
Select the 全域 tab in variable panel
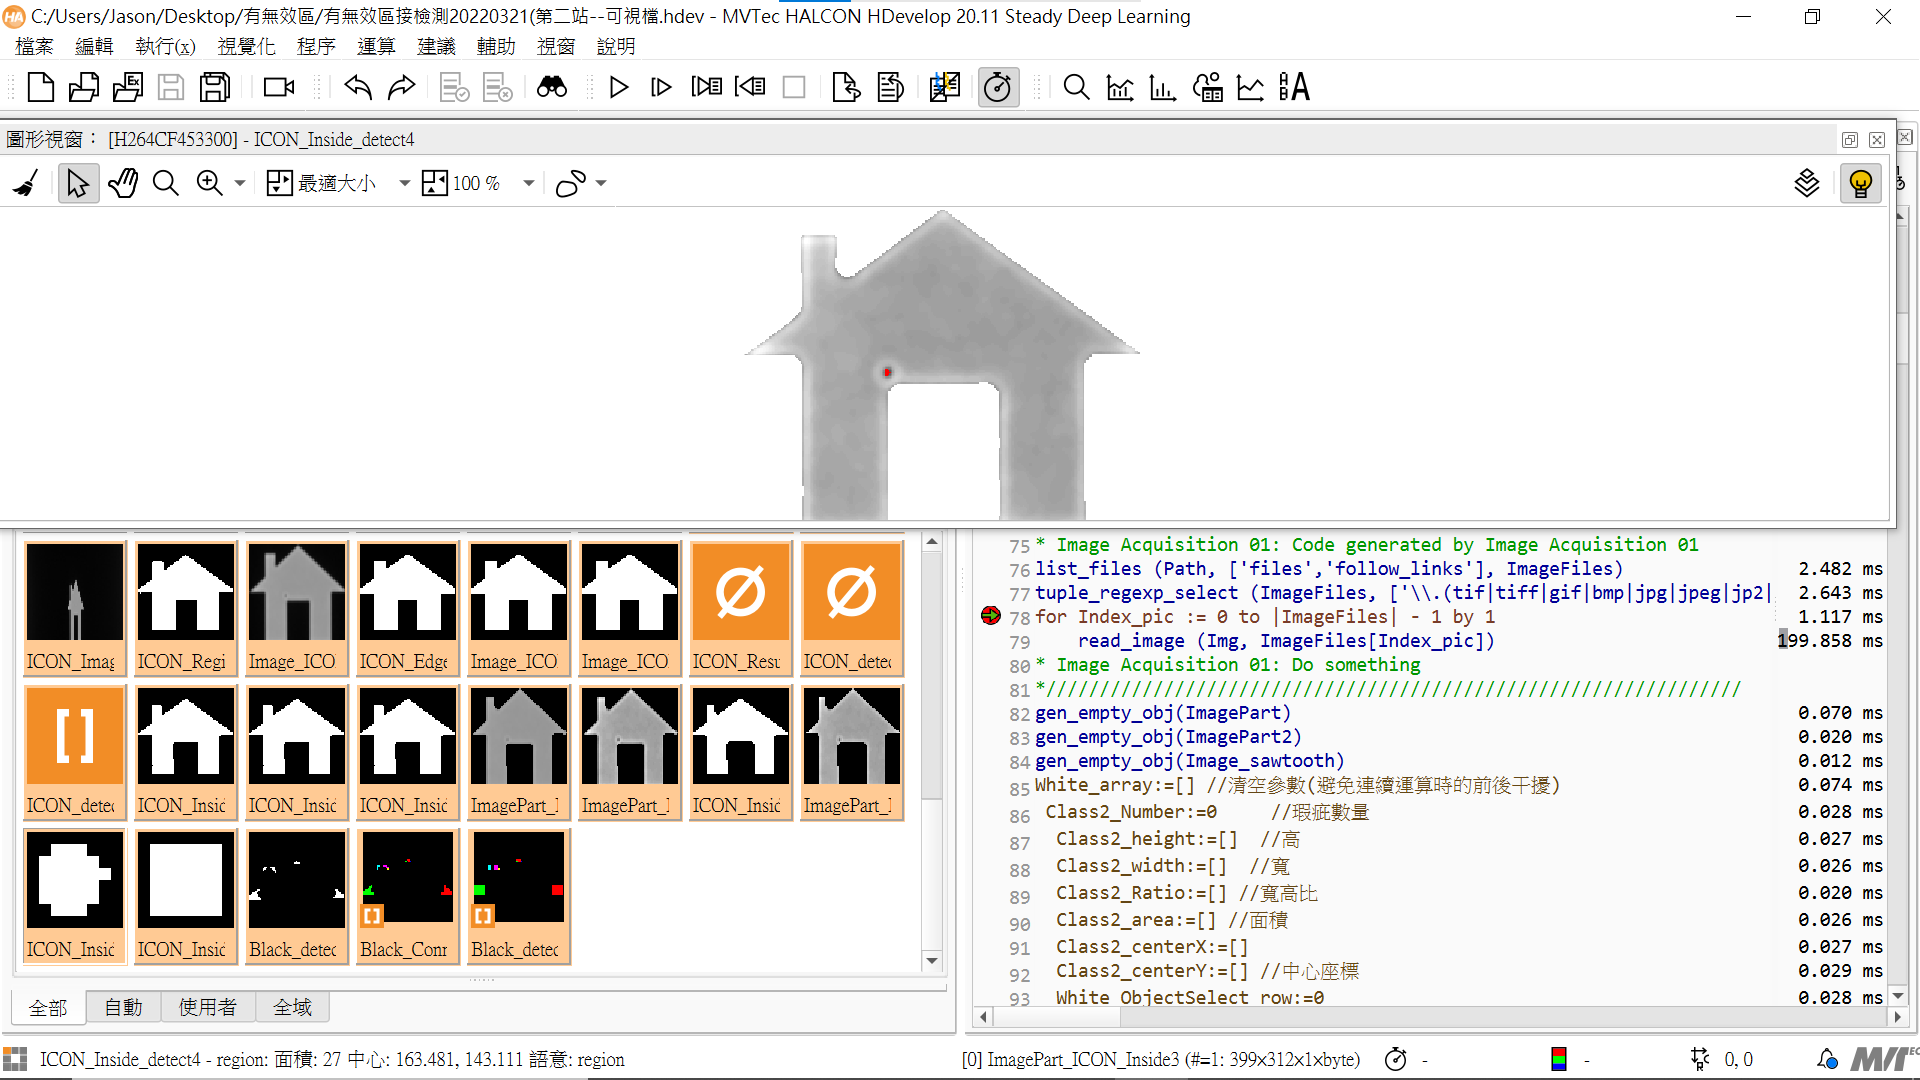(292, 1007)
